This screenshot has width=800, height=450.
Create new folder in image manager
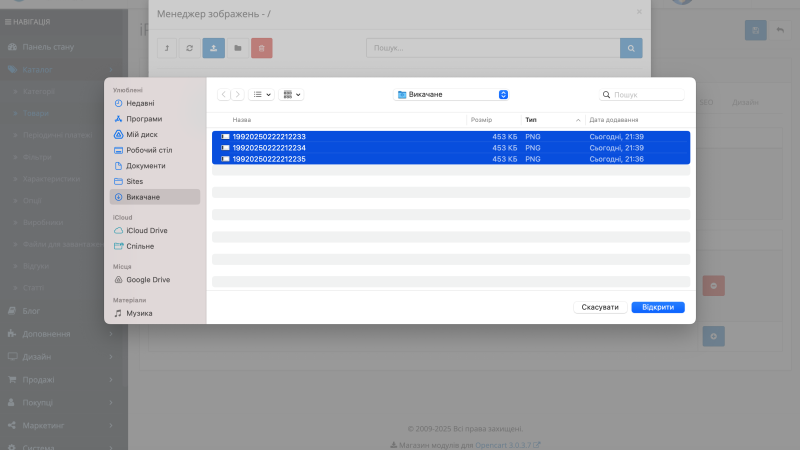238,48
